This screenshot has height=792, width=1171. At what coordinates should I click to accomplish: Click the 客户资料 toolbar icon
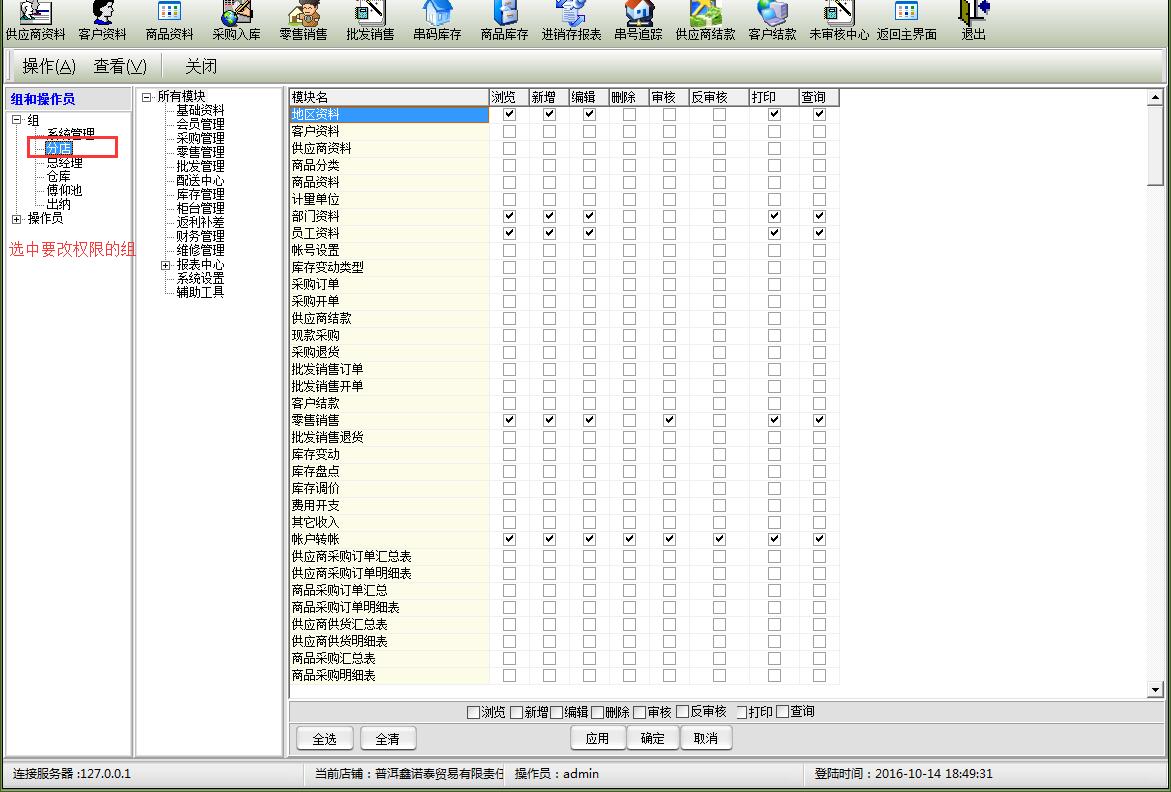pyautogui.click(x=102, y=20)
